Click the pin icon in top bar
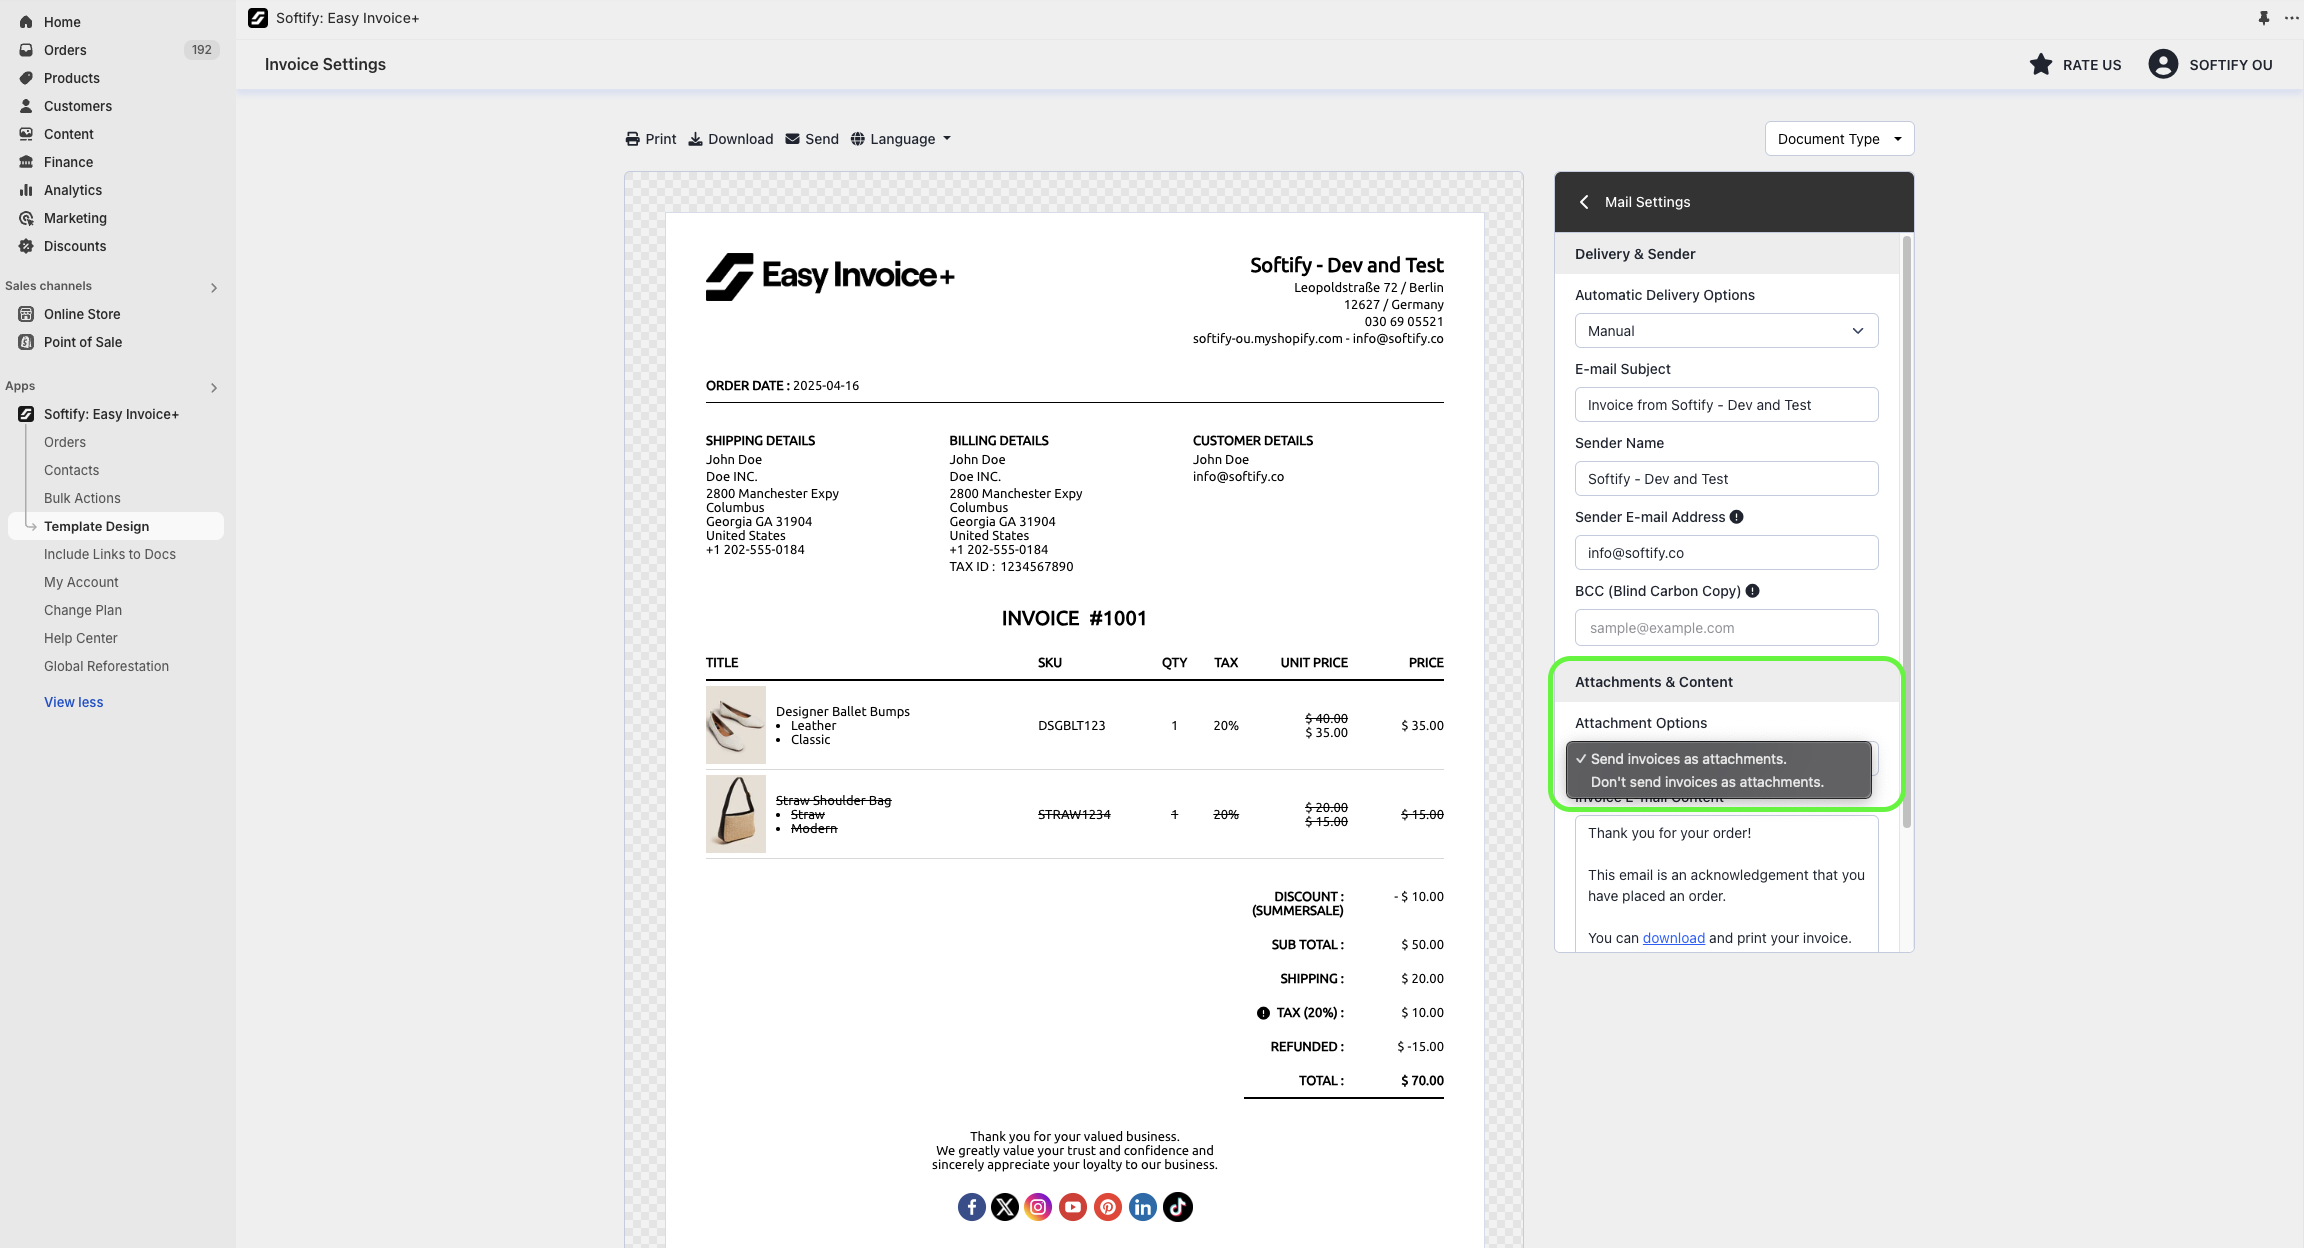The height and width of the screenshot is (1248, 2304). coord(2263,18)
